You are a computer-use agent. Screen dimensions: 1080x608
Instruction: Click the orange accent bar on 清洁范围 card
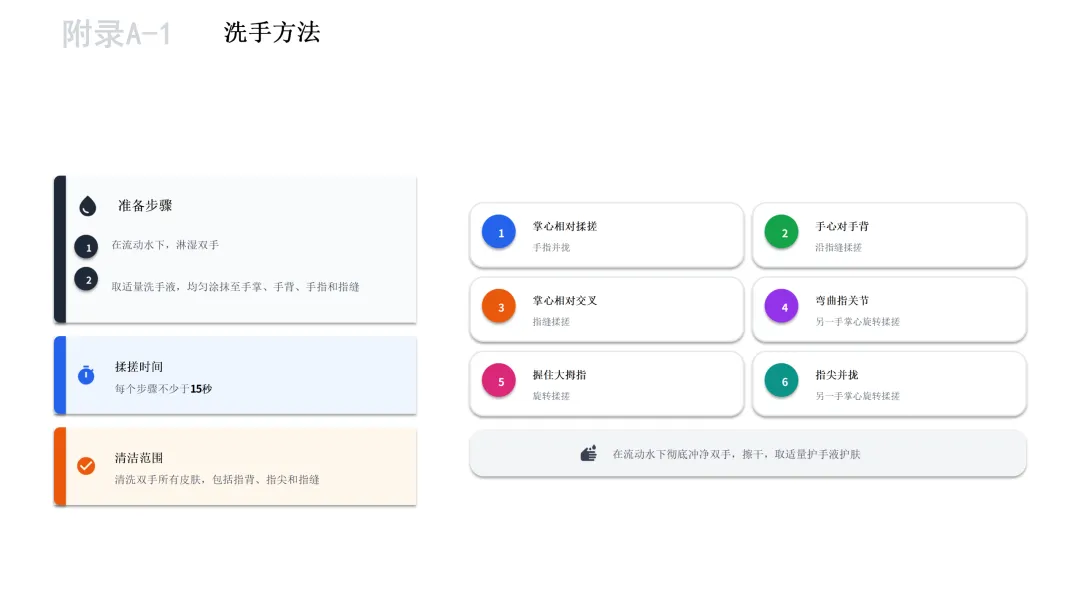tap(60, 467)
